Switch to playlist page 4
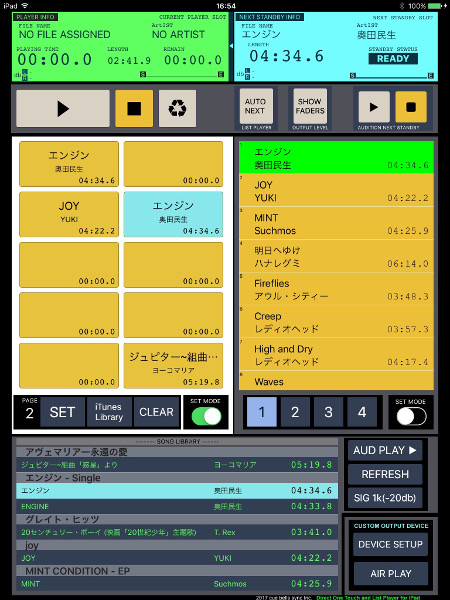The image size is (450, 600). point(362,412)
